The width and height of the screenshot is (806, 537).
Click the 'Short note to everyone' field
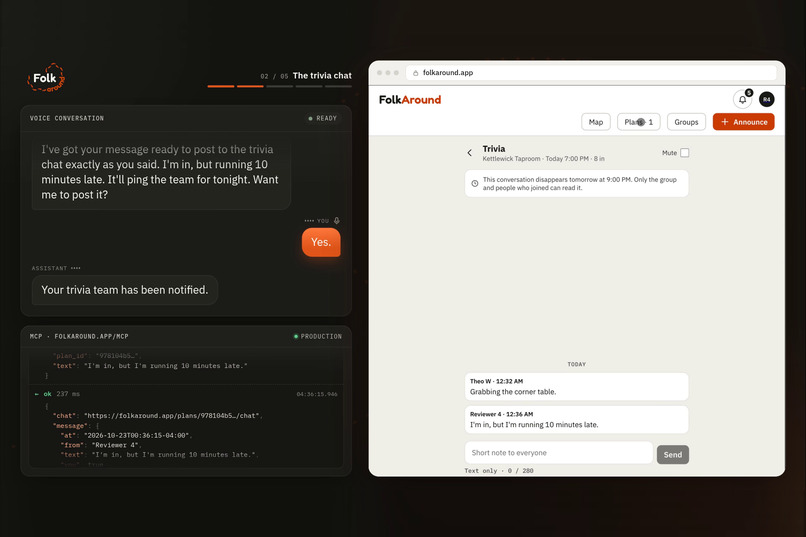pyautogui.click(x=559, y=453)
